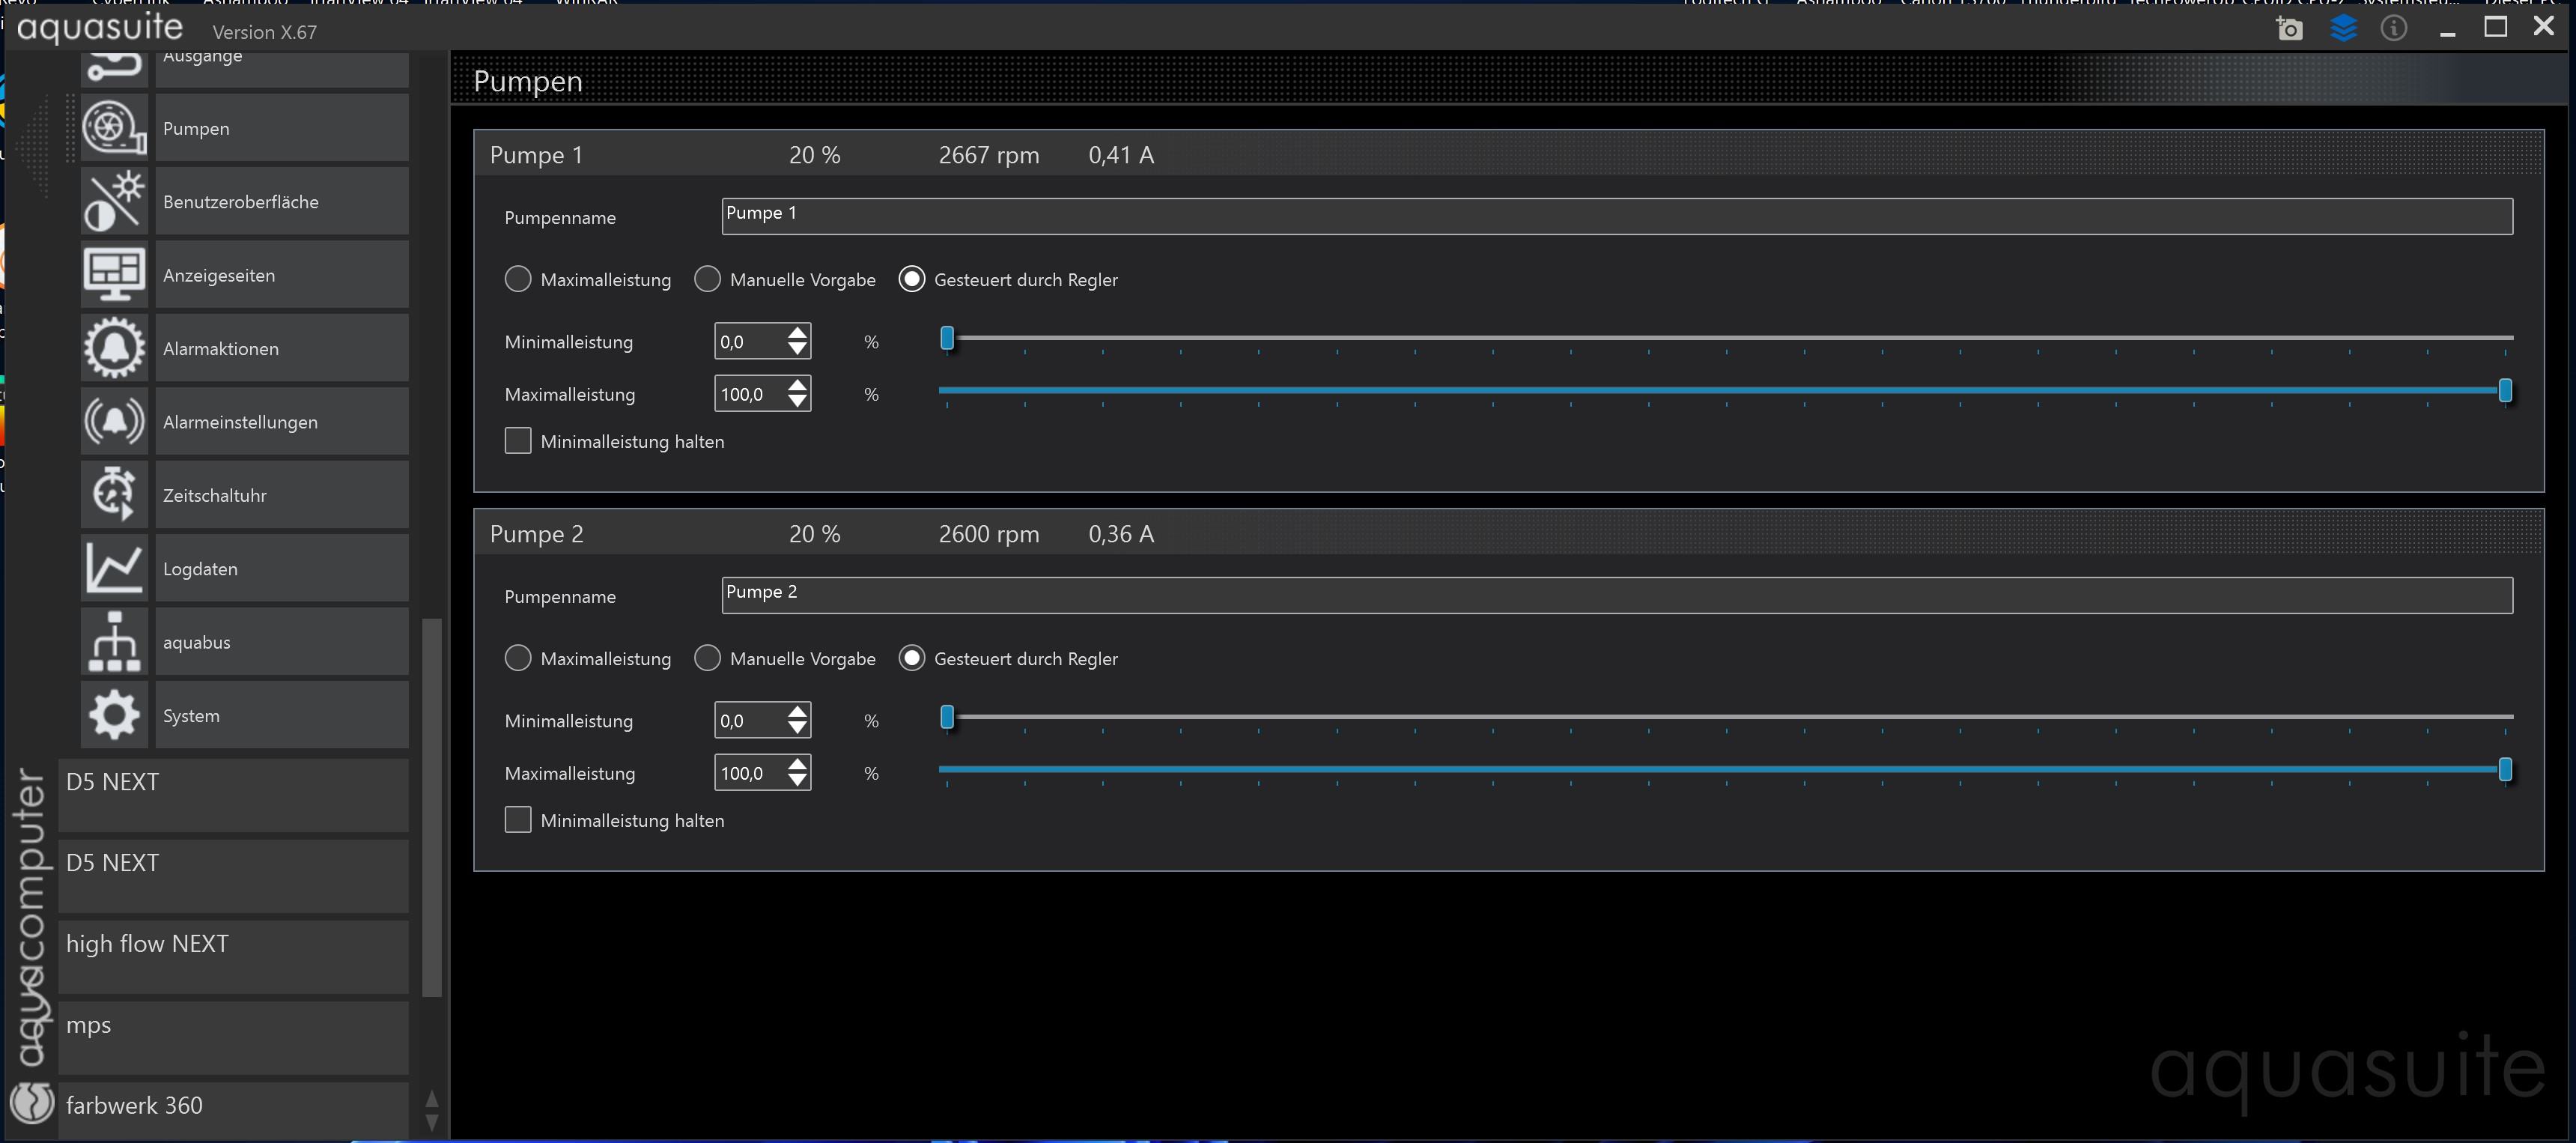The image size is (2576, 1143).
Task: Open the aquabus menu entry
Action: coord(282,642)
